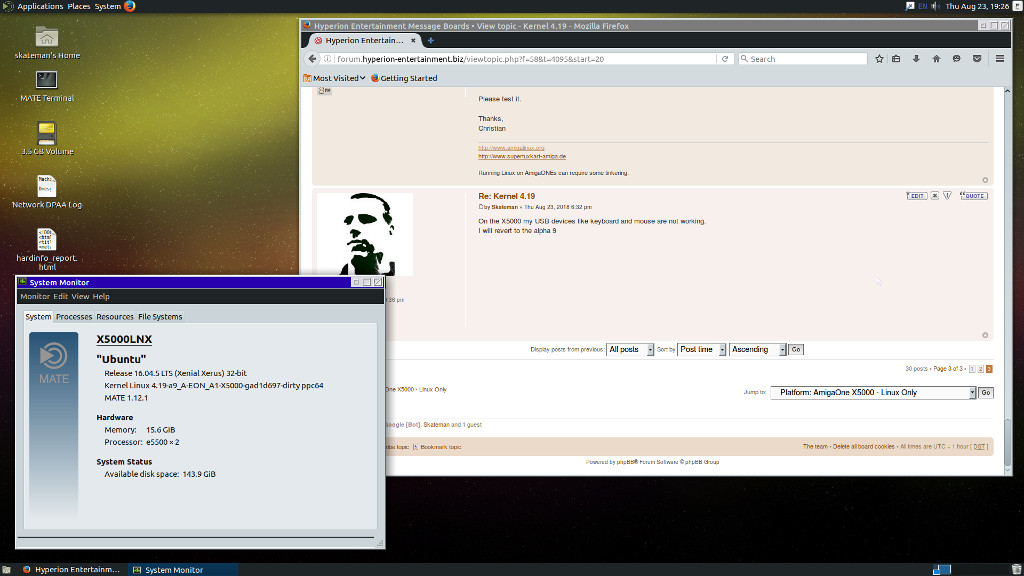The image size is (1024, 576).
Task: Click The team link
Action: tap(815, 447)
